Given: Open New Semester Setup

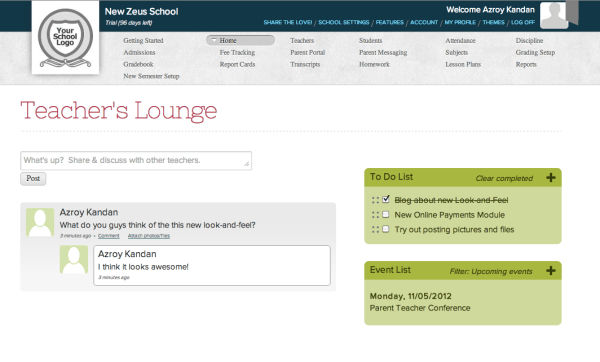Looking at the screenshot, I should pos(151,76).
